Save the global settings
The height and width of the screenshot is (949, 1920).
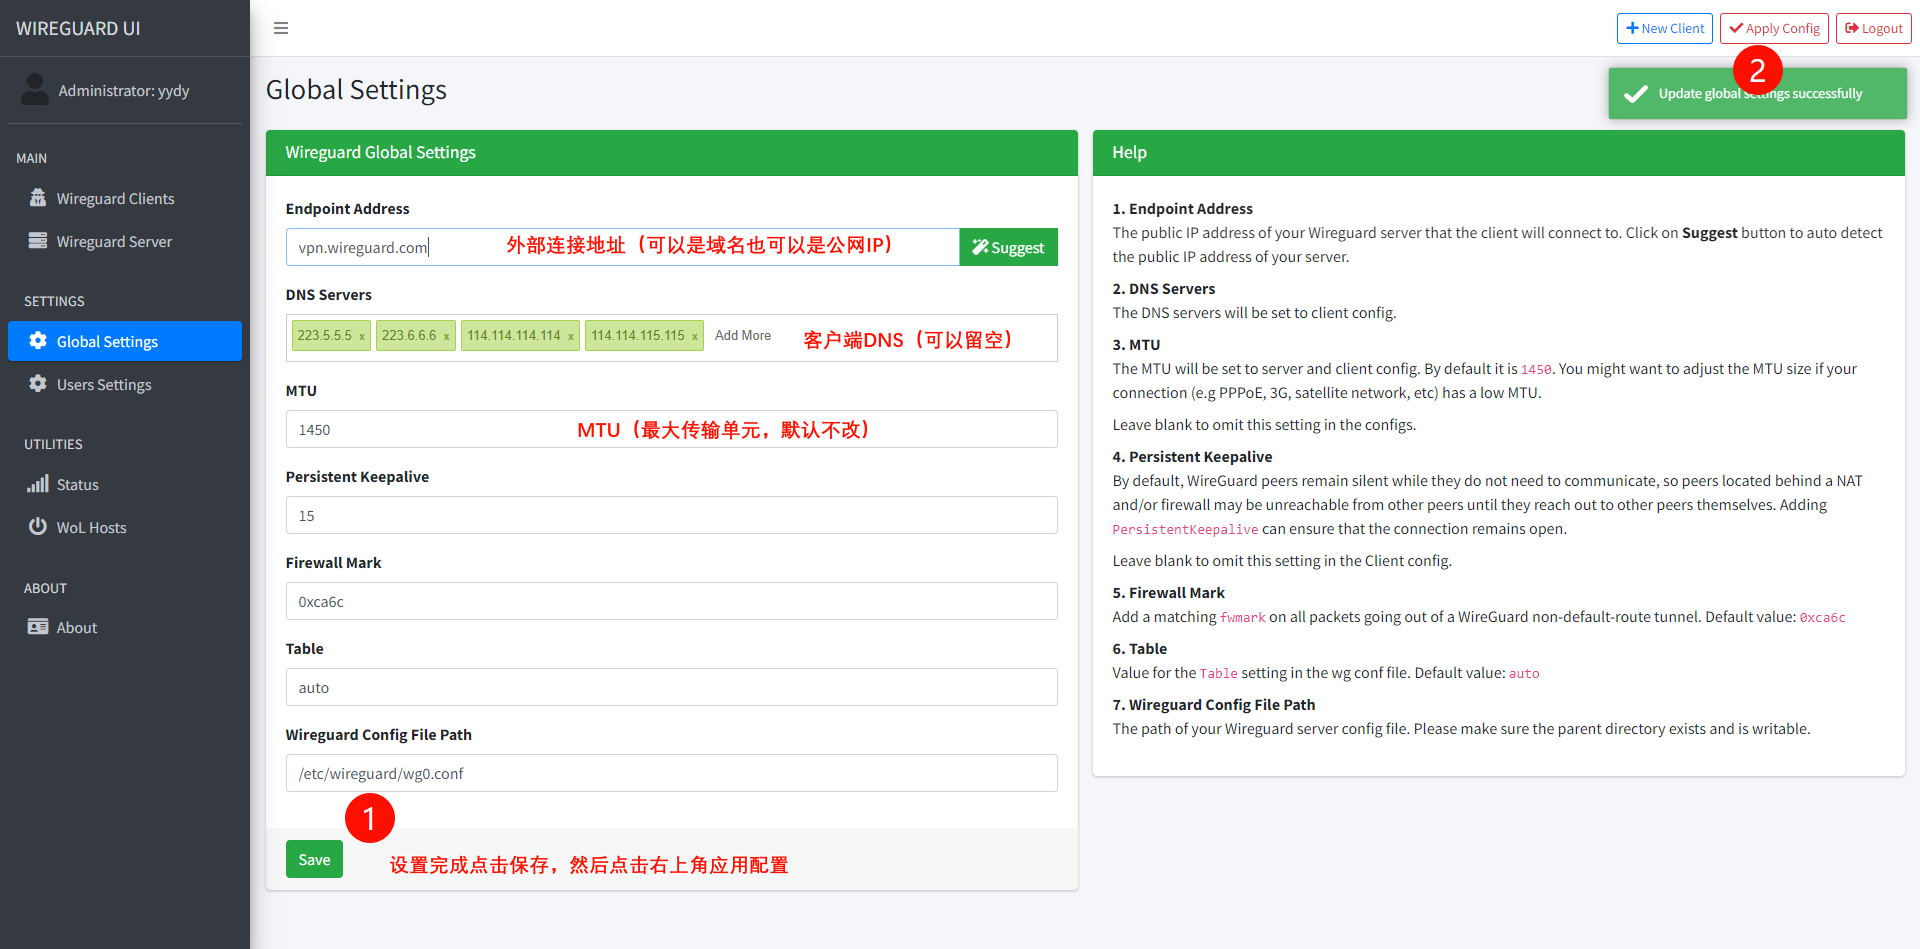[x=314, y=859]
